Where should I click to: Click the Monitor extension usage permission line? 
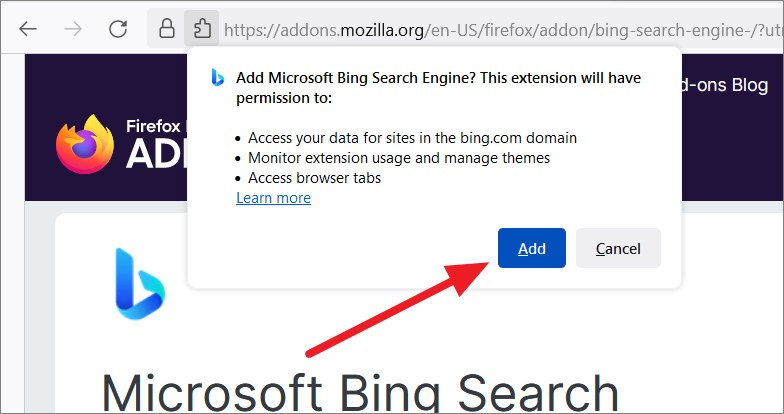pyautogui.click(x=399, y=158)
